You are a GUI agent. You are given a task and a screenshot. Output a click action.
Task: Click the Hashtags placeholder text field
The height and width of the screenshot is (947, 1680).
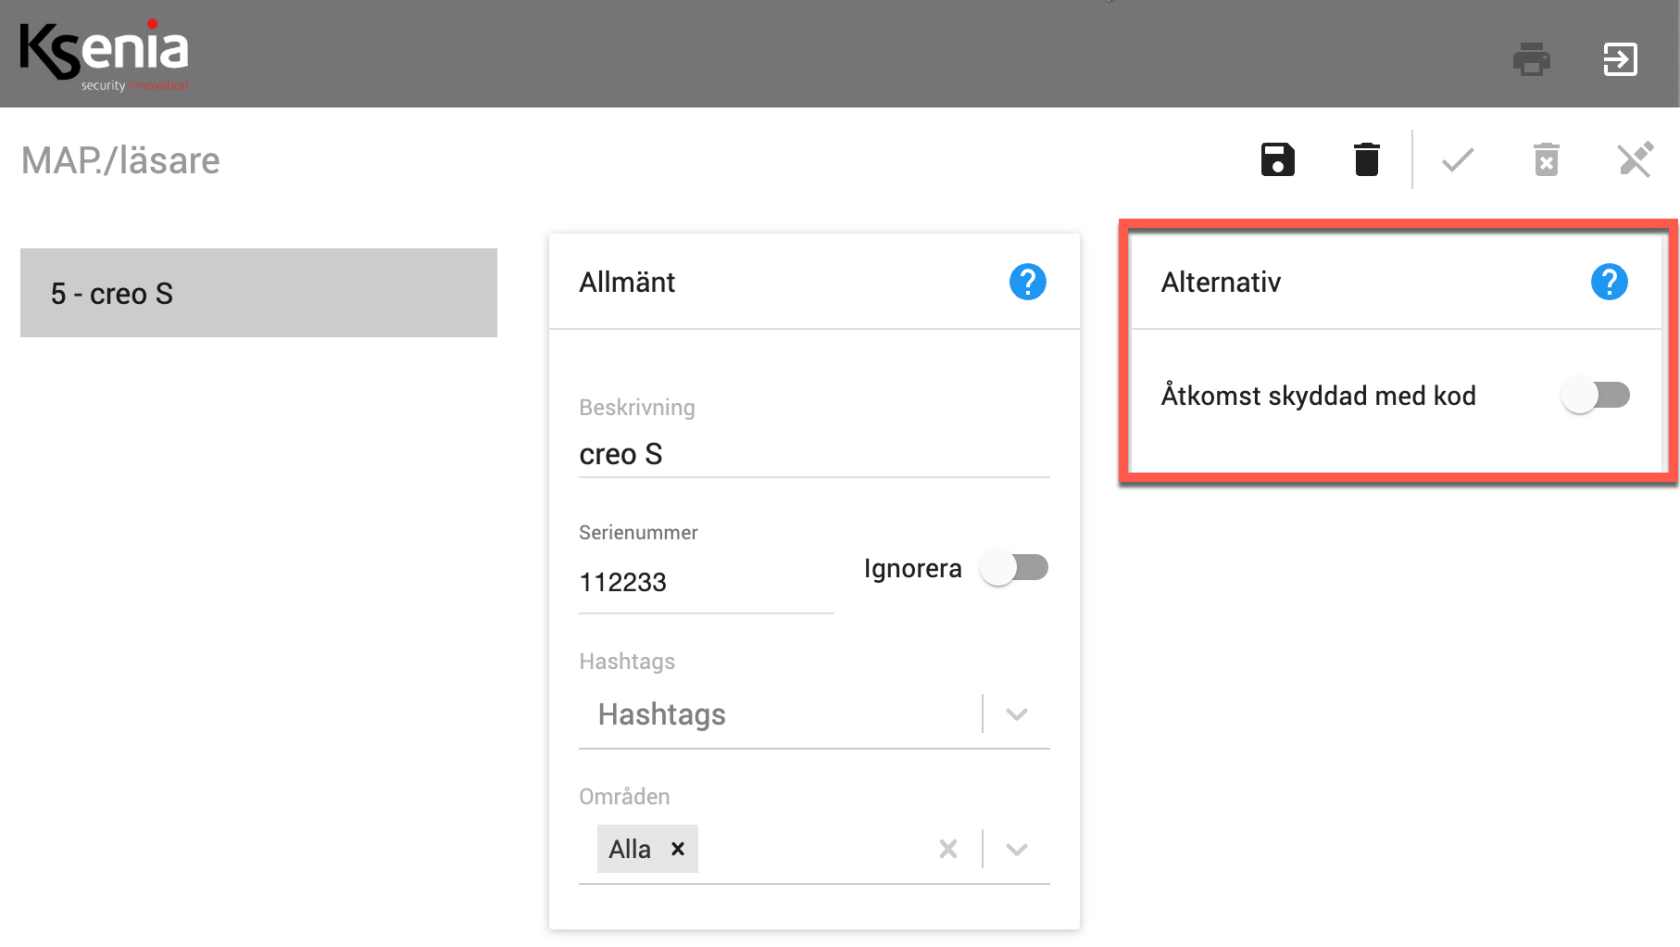tap(780, 714)
